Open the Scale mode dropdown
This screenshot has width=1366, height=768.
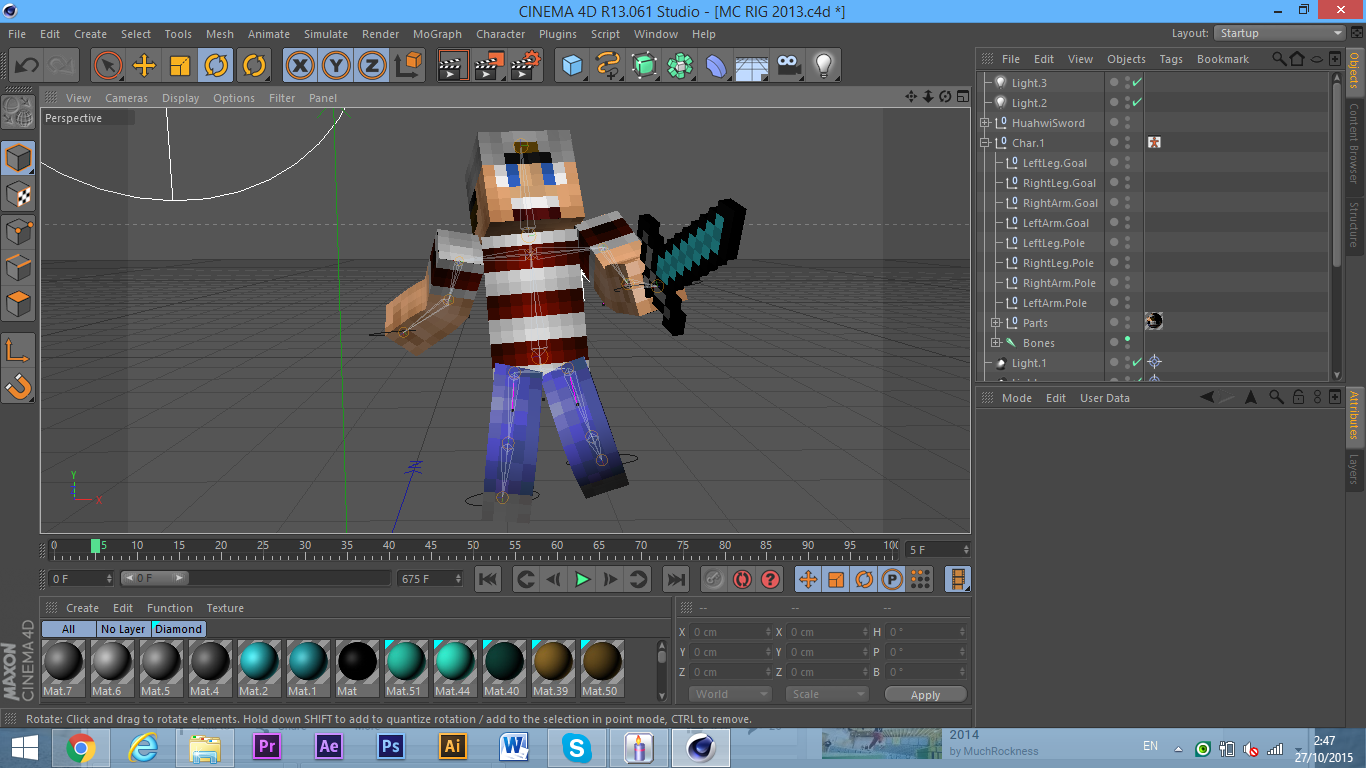[x=826, y=694]
